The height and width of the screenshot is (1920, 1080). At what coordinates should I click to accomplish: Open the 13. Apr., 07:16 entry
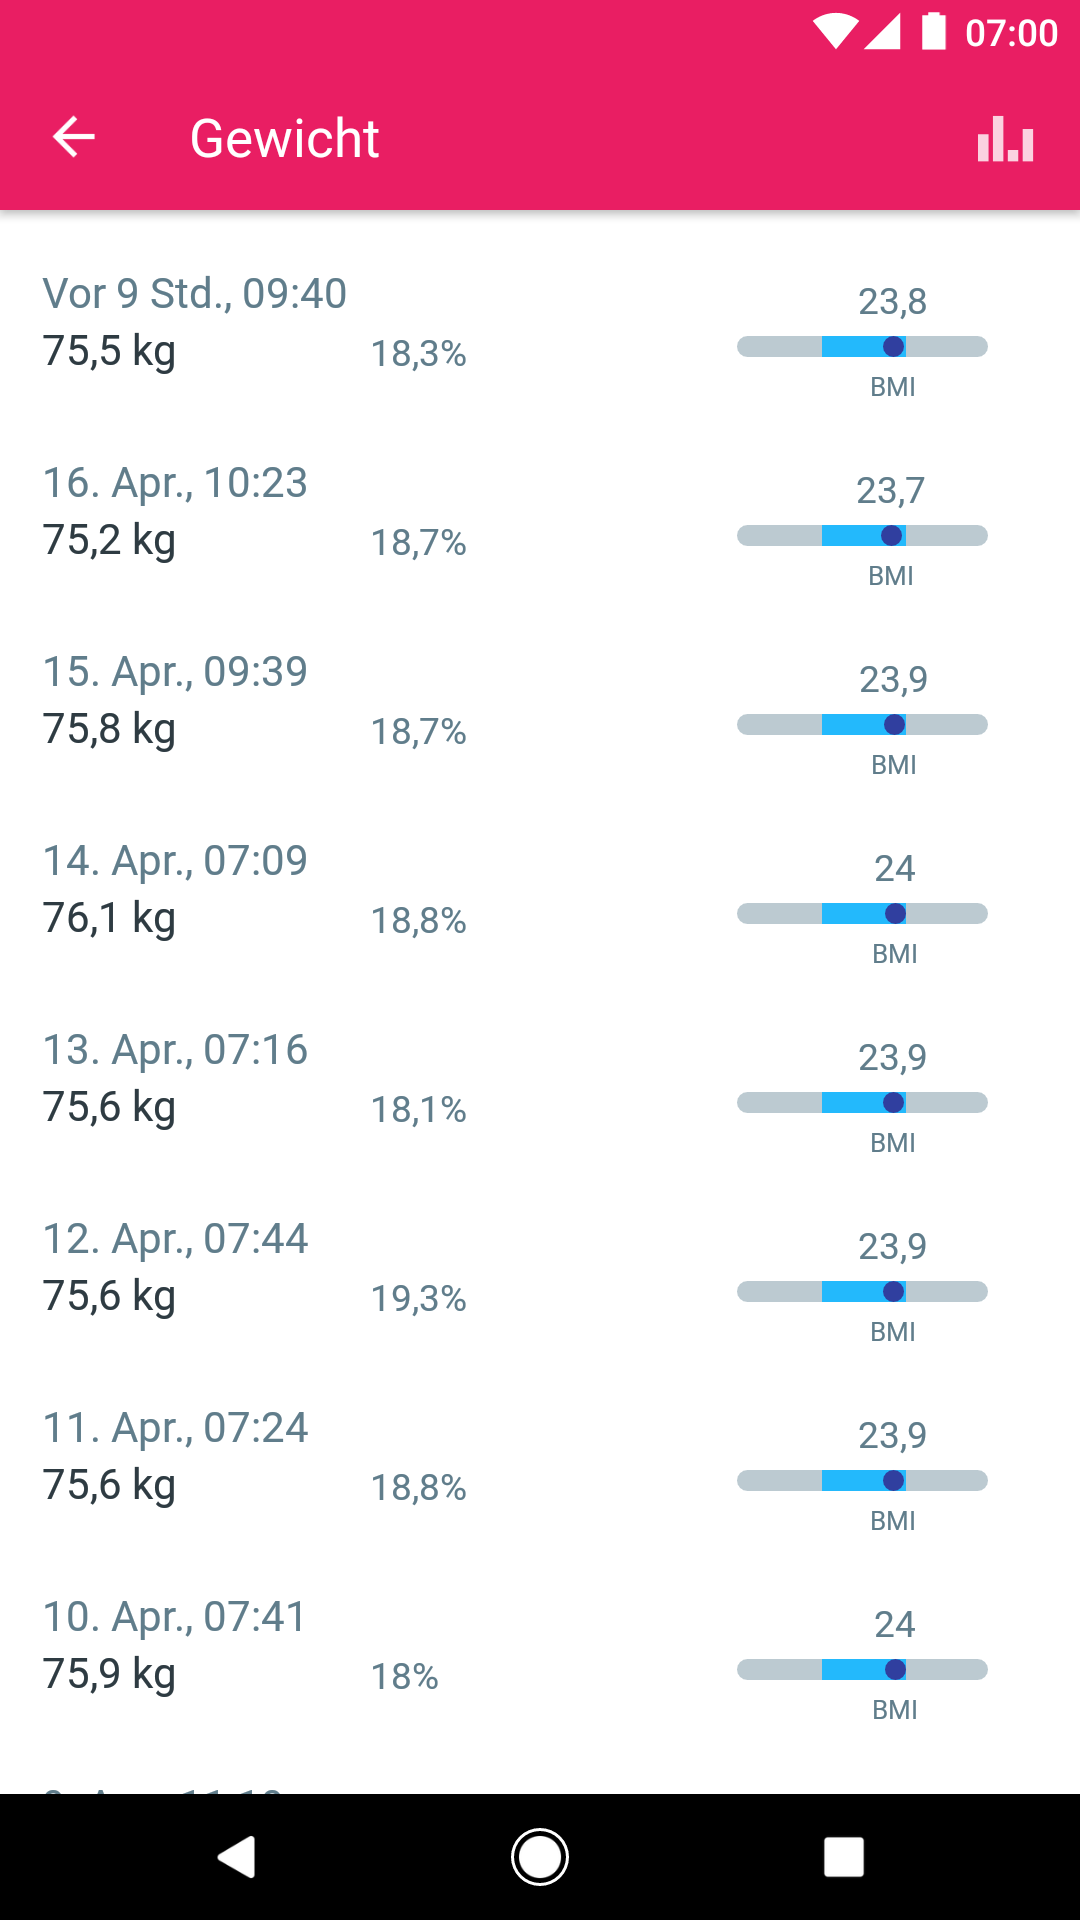point(175,1078)
